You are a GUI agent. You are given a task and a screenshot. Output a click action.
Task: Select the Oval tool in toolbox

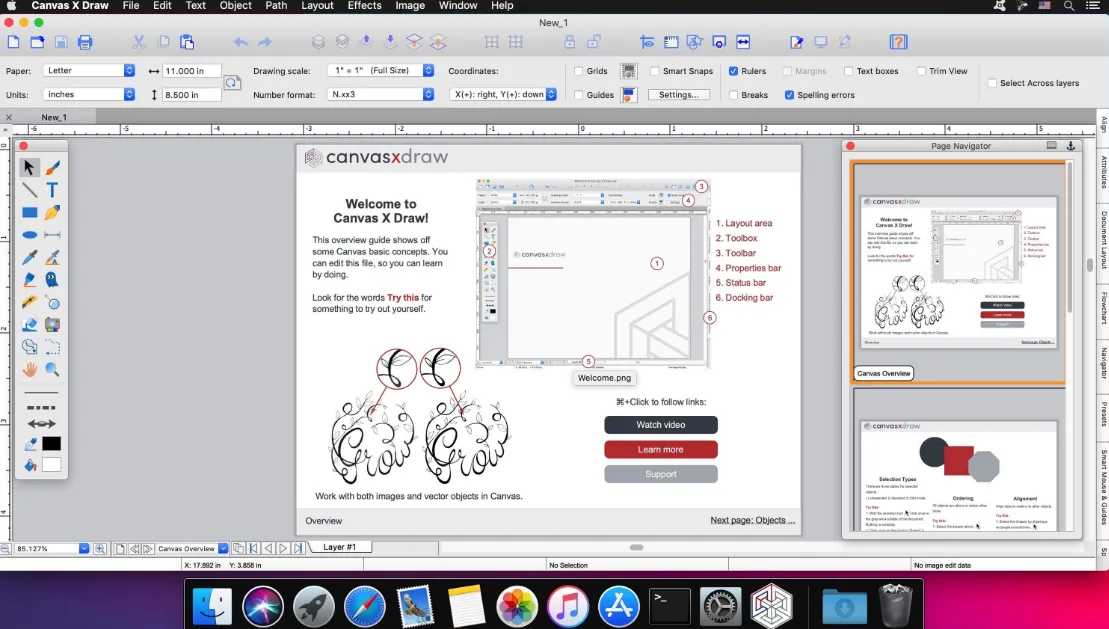pyautogui.click(x=29, y=235)
